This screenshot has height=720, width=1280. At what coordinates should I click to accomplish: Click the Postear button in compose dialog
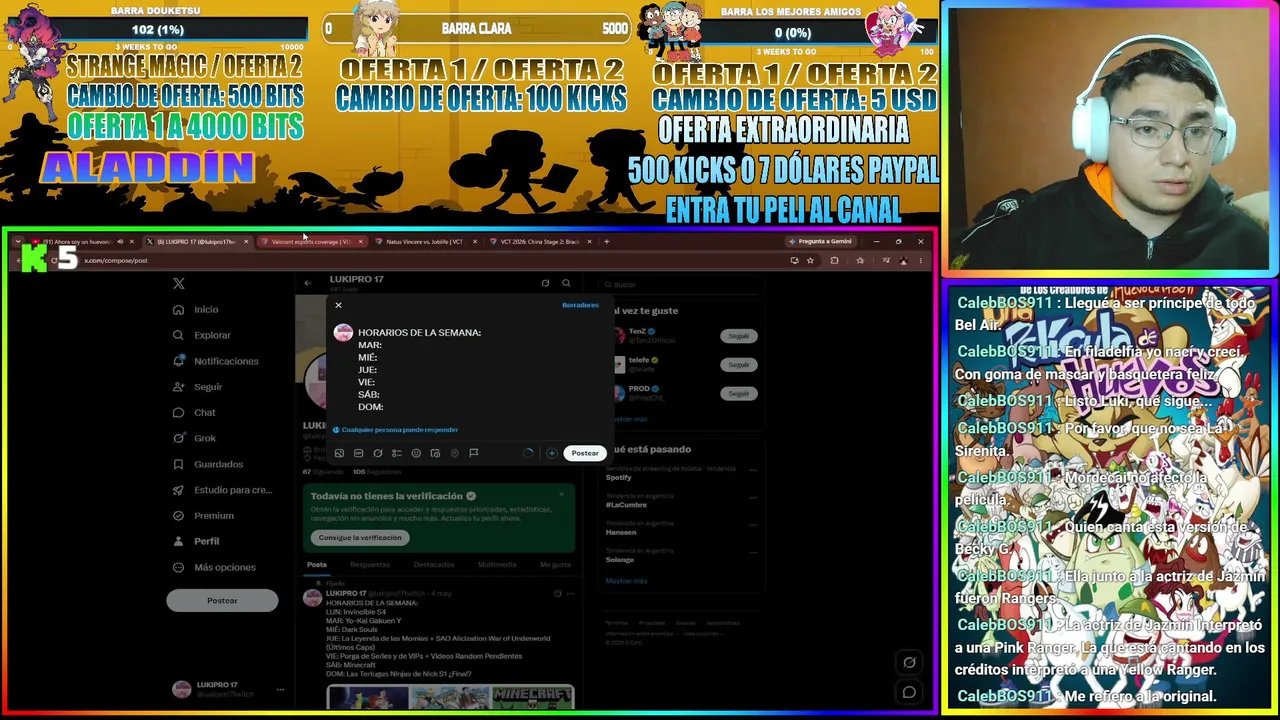pyautogui.click(x=585, y=453)
